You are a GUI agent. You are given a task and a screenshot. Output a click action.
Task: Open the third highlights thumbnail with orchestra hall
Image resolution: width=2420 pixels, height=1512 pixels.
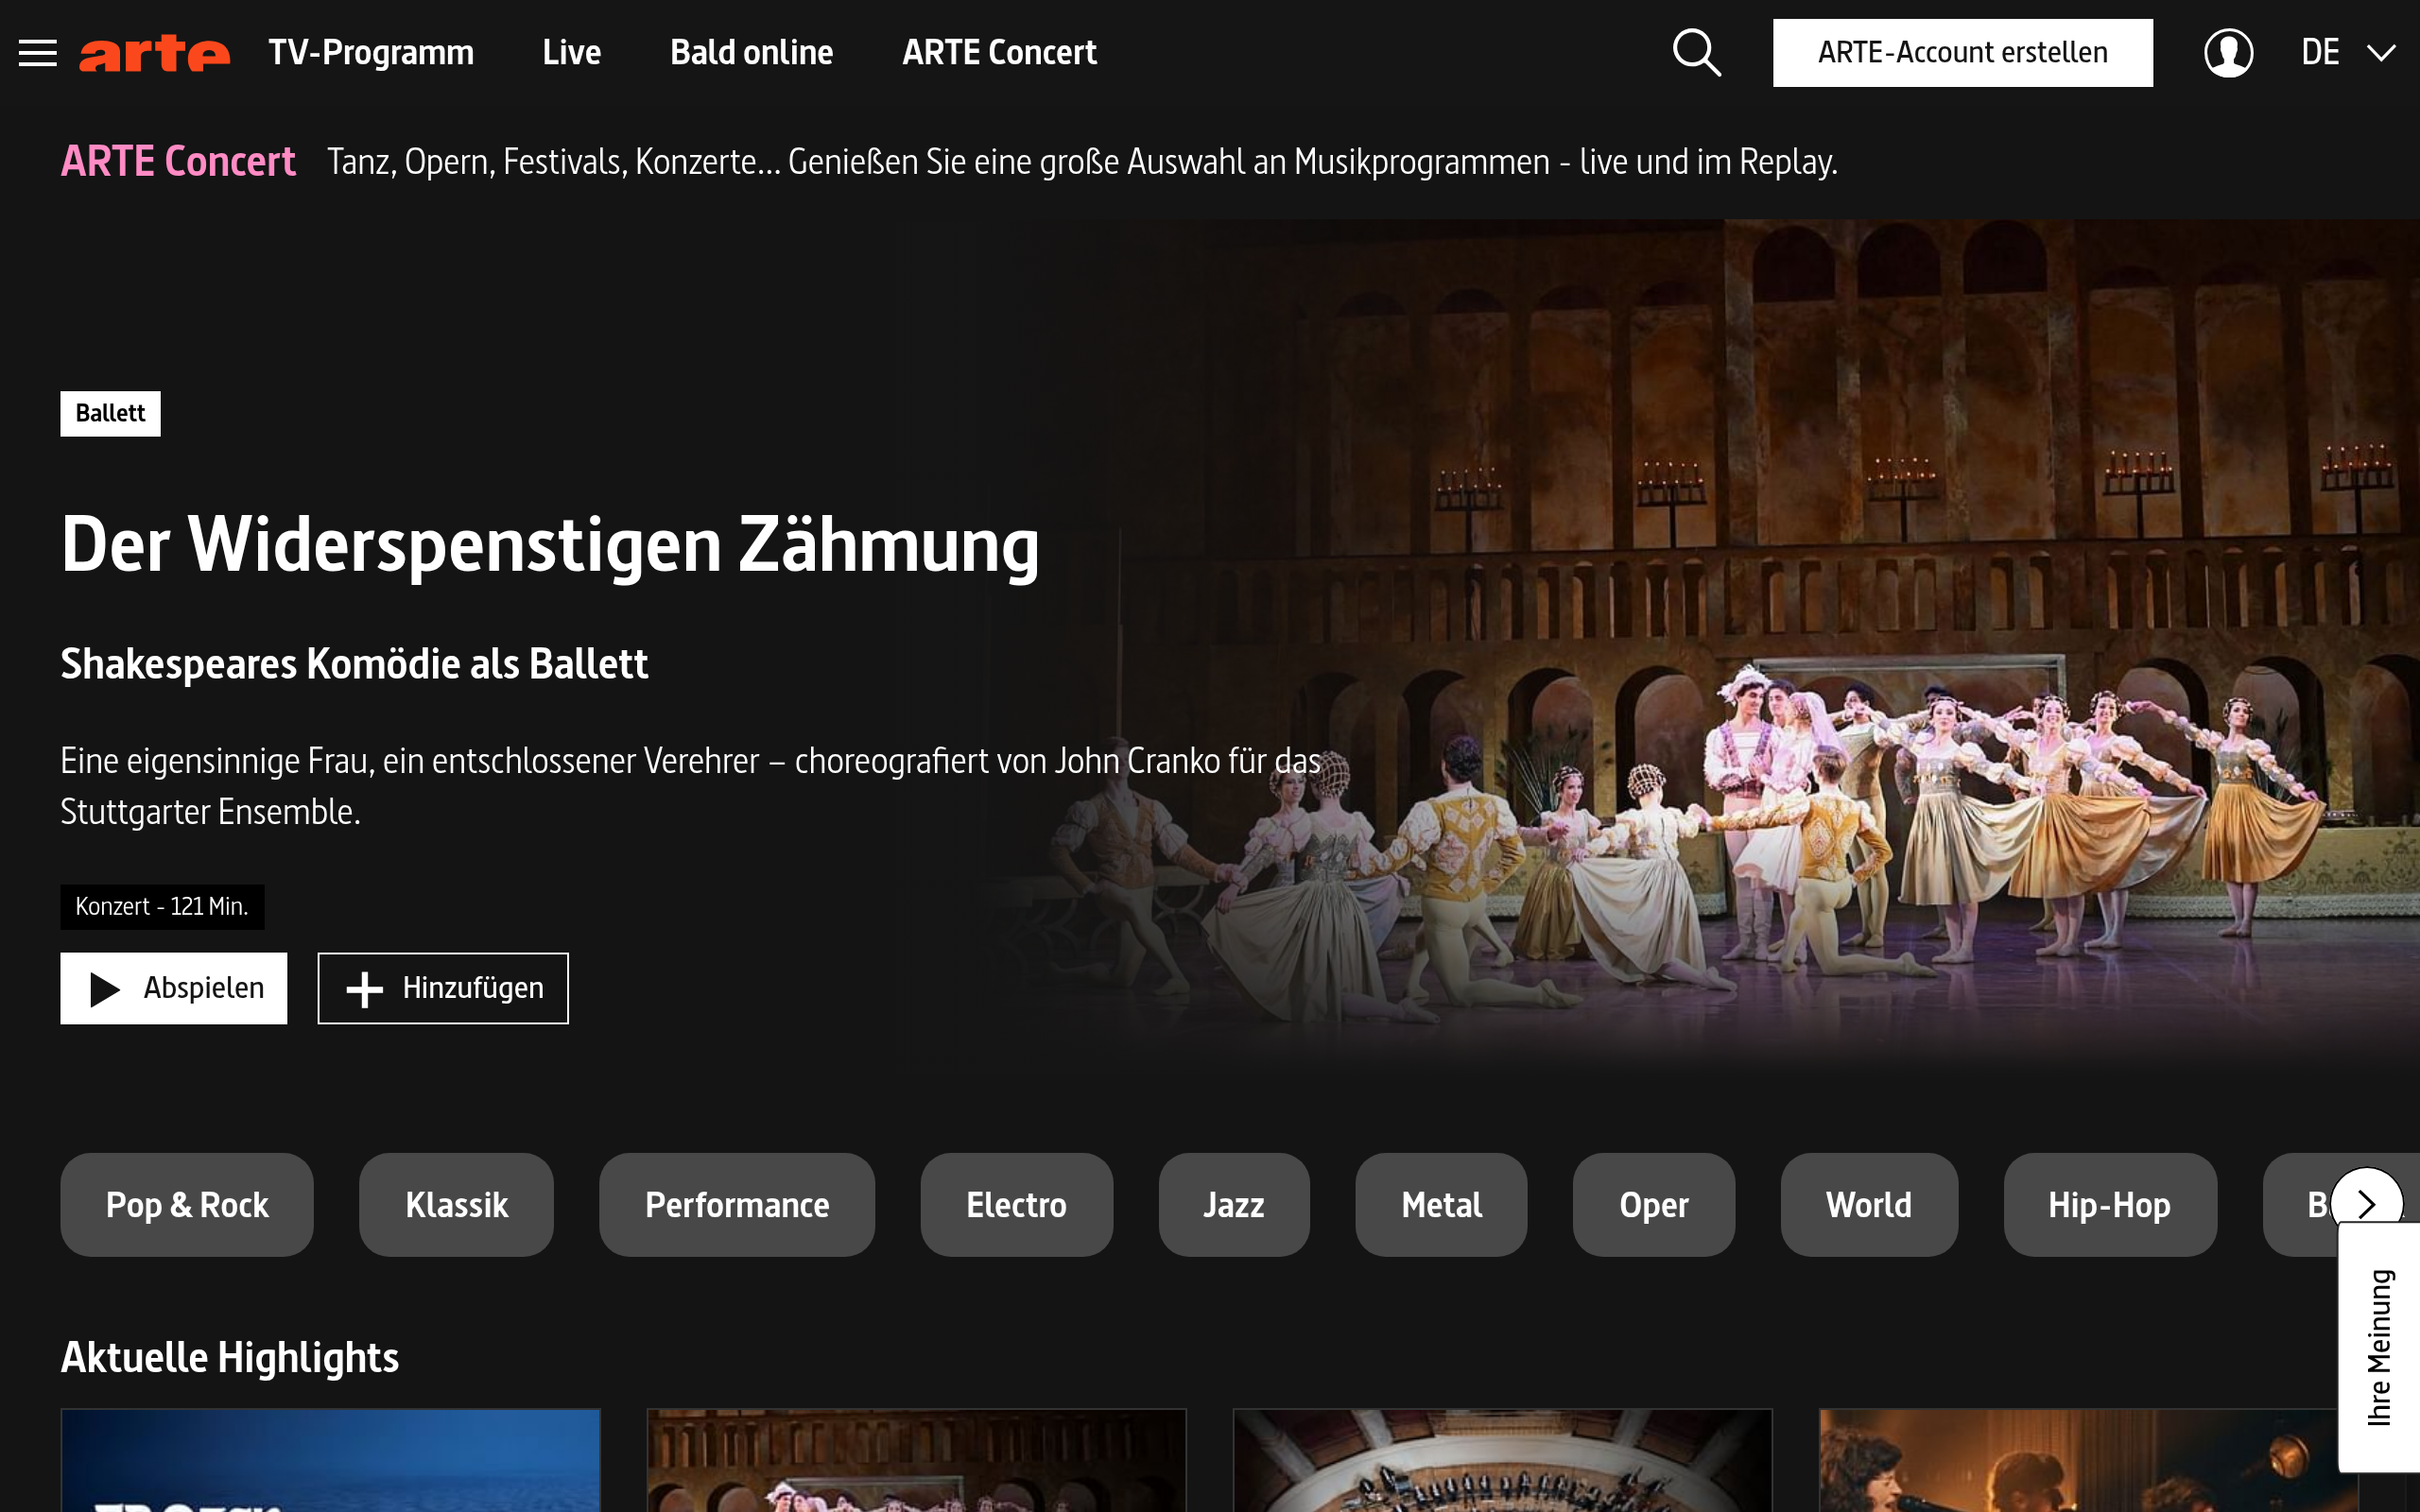1502,1460
